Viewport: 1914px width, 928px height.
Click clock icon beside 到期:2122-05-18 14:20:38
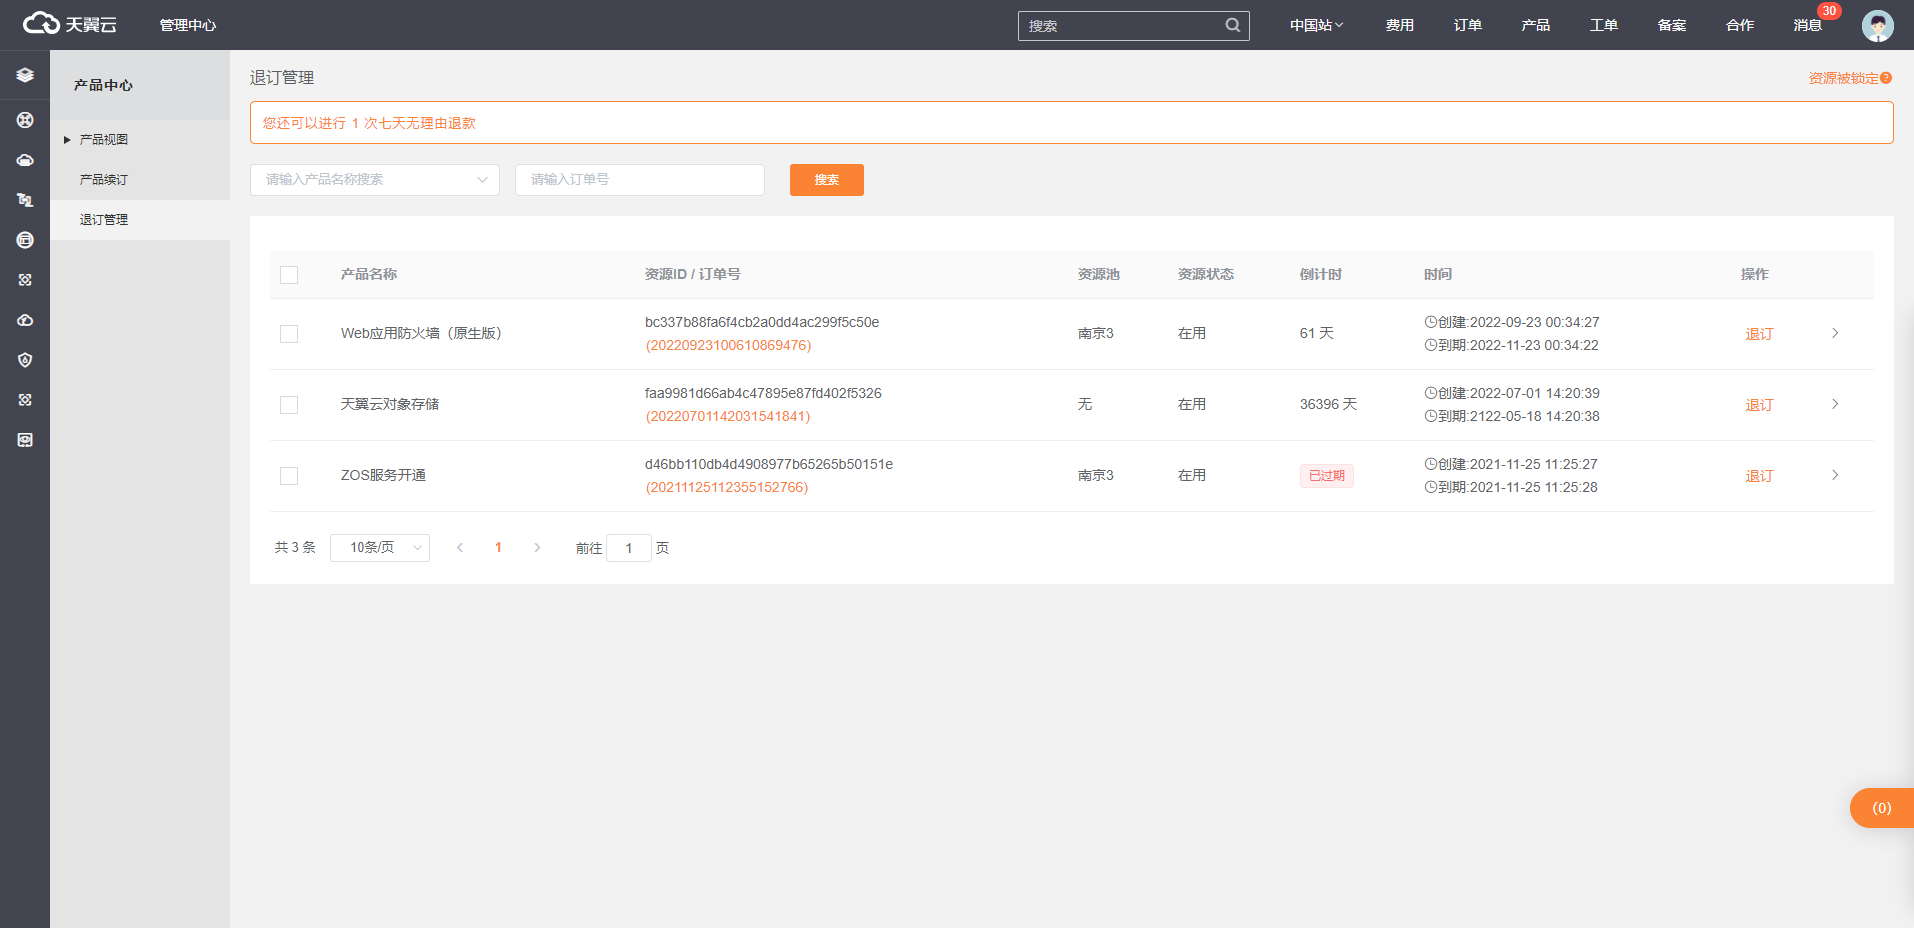[x=1431, y=416]
